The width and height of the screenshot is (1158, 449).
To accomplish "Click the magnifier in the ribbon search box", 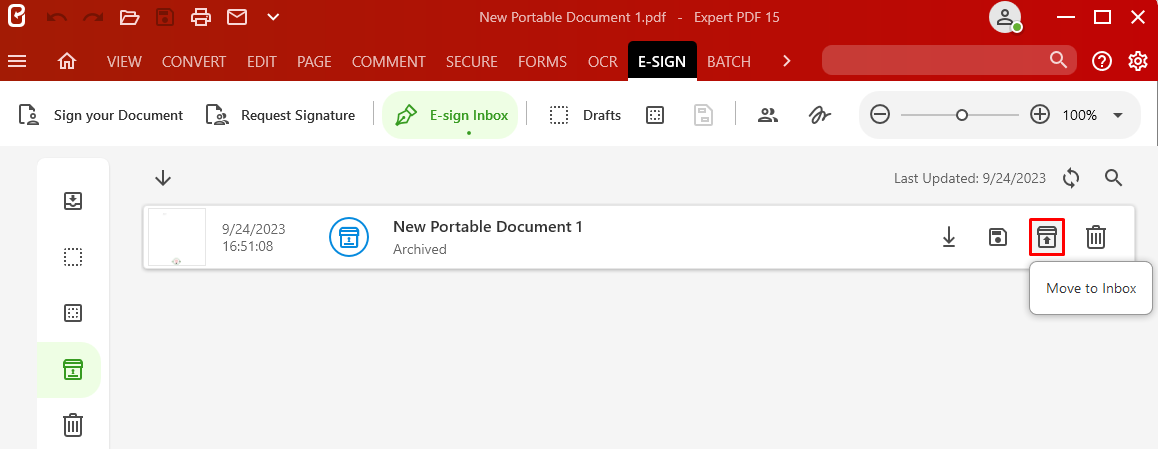I will click(1058, 61).
